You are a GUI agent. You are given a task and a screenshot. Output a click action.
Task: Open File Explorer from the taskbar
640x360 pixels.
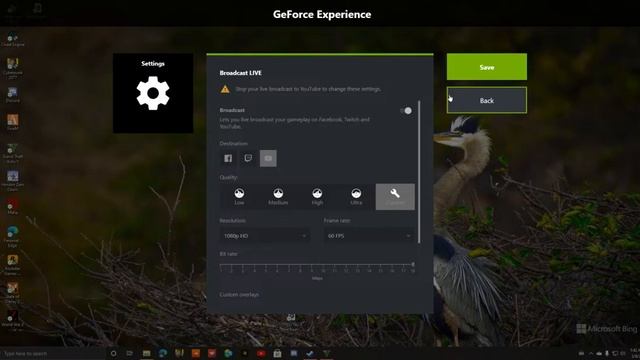(x=147, y=353)
